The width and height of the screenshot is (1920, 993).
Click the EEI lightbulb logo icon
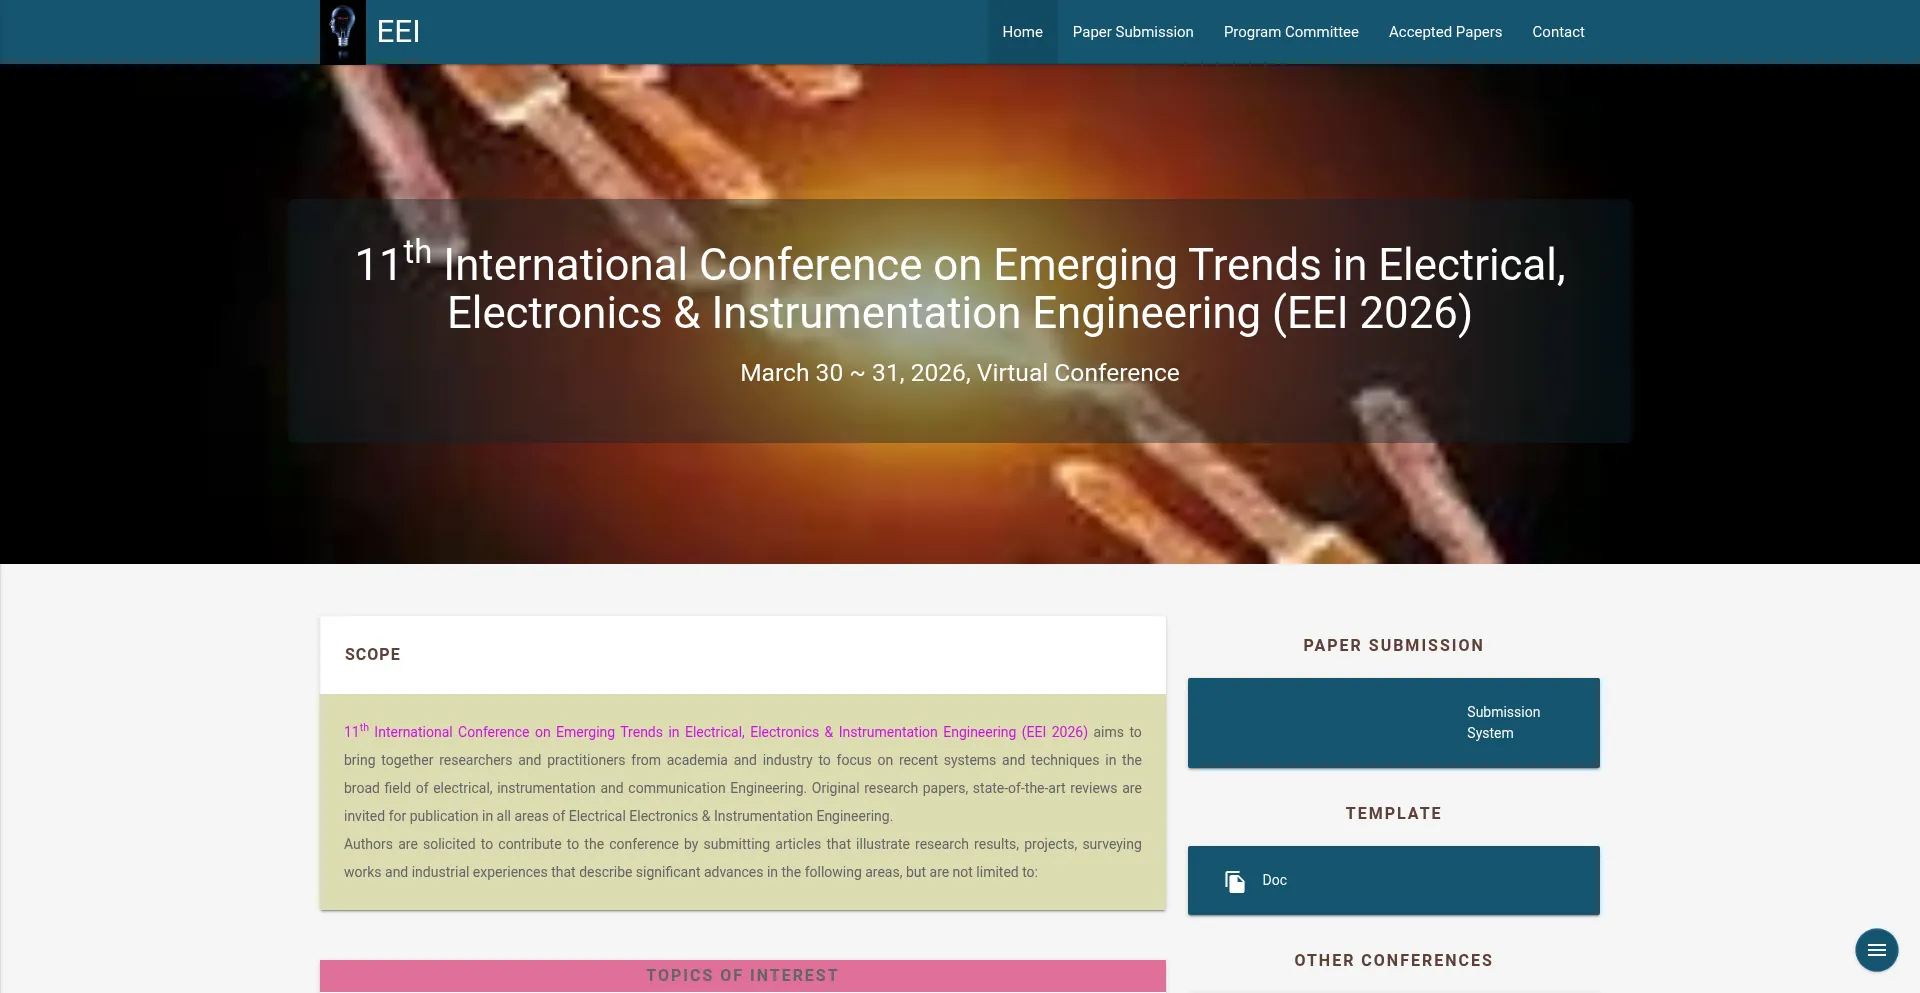[x=344, y=31]
